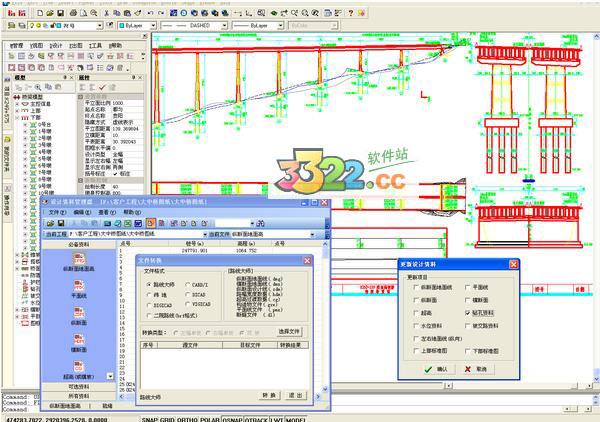The height and width of the screenshot is (422, 600).
Task: Enable the 超高 checkbox
Action: (416, 311)
